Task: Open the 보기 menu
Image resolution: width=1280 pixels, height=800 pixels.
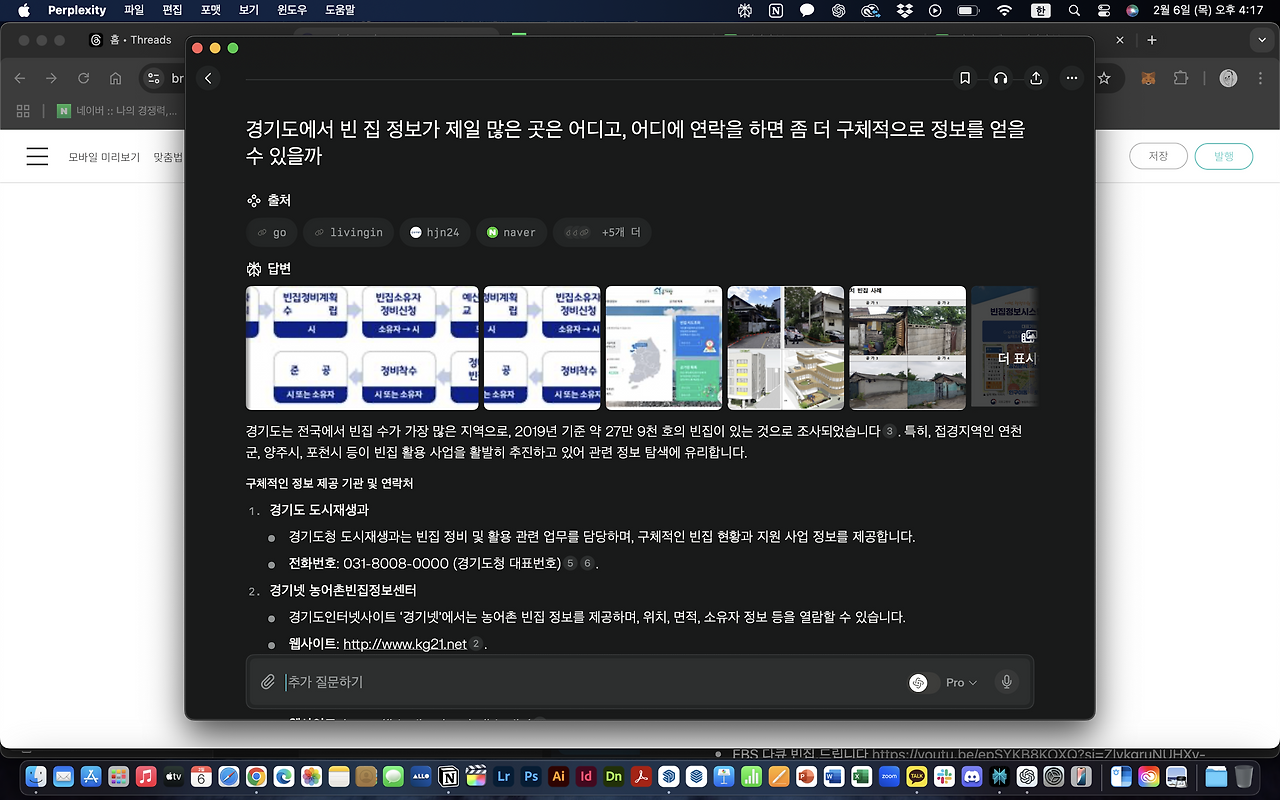Action: [248, 10]
